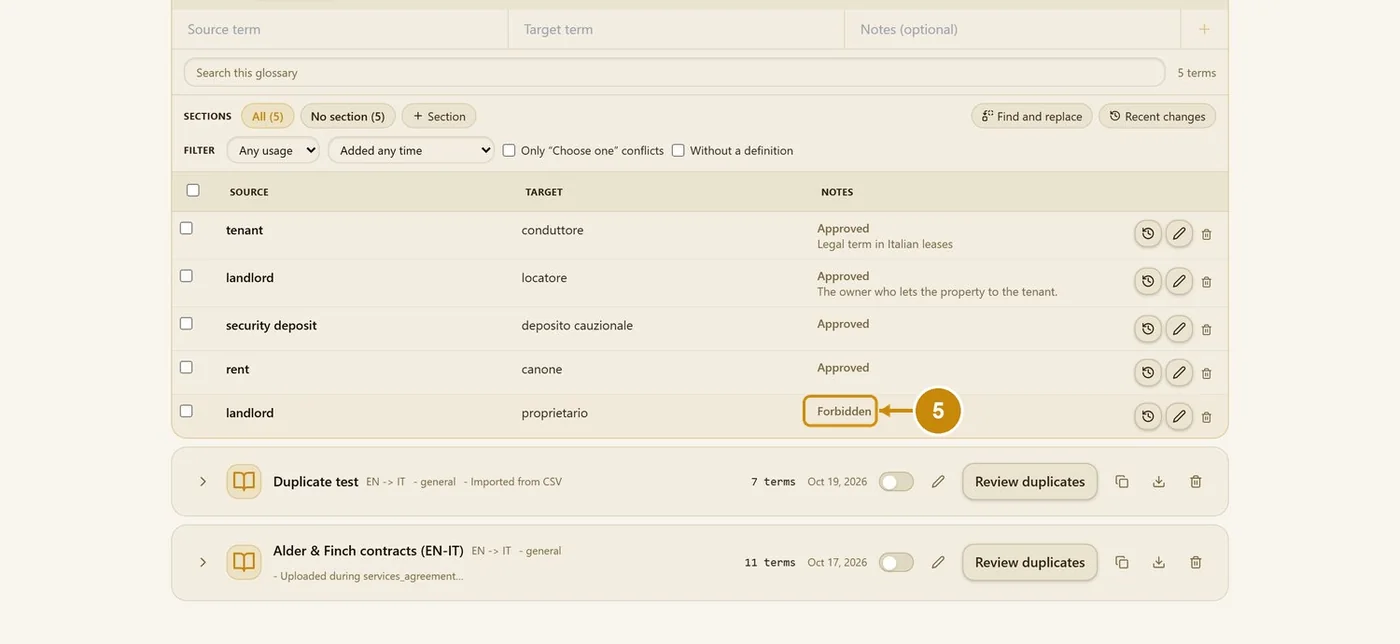Rename the Duplicate test glossary via pencil
The image size is (1400, 644).
[x=938, y=482]
